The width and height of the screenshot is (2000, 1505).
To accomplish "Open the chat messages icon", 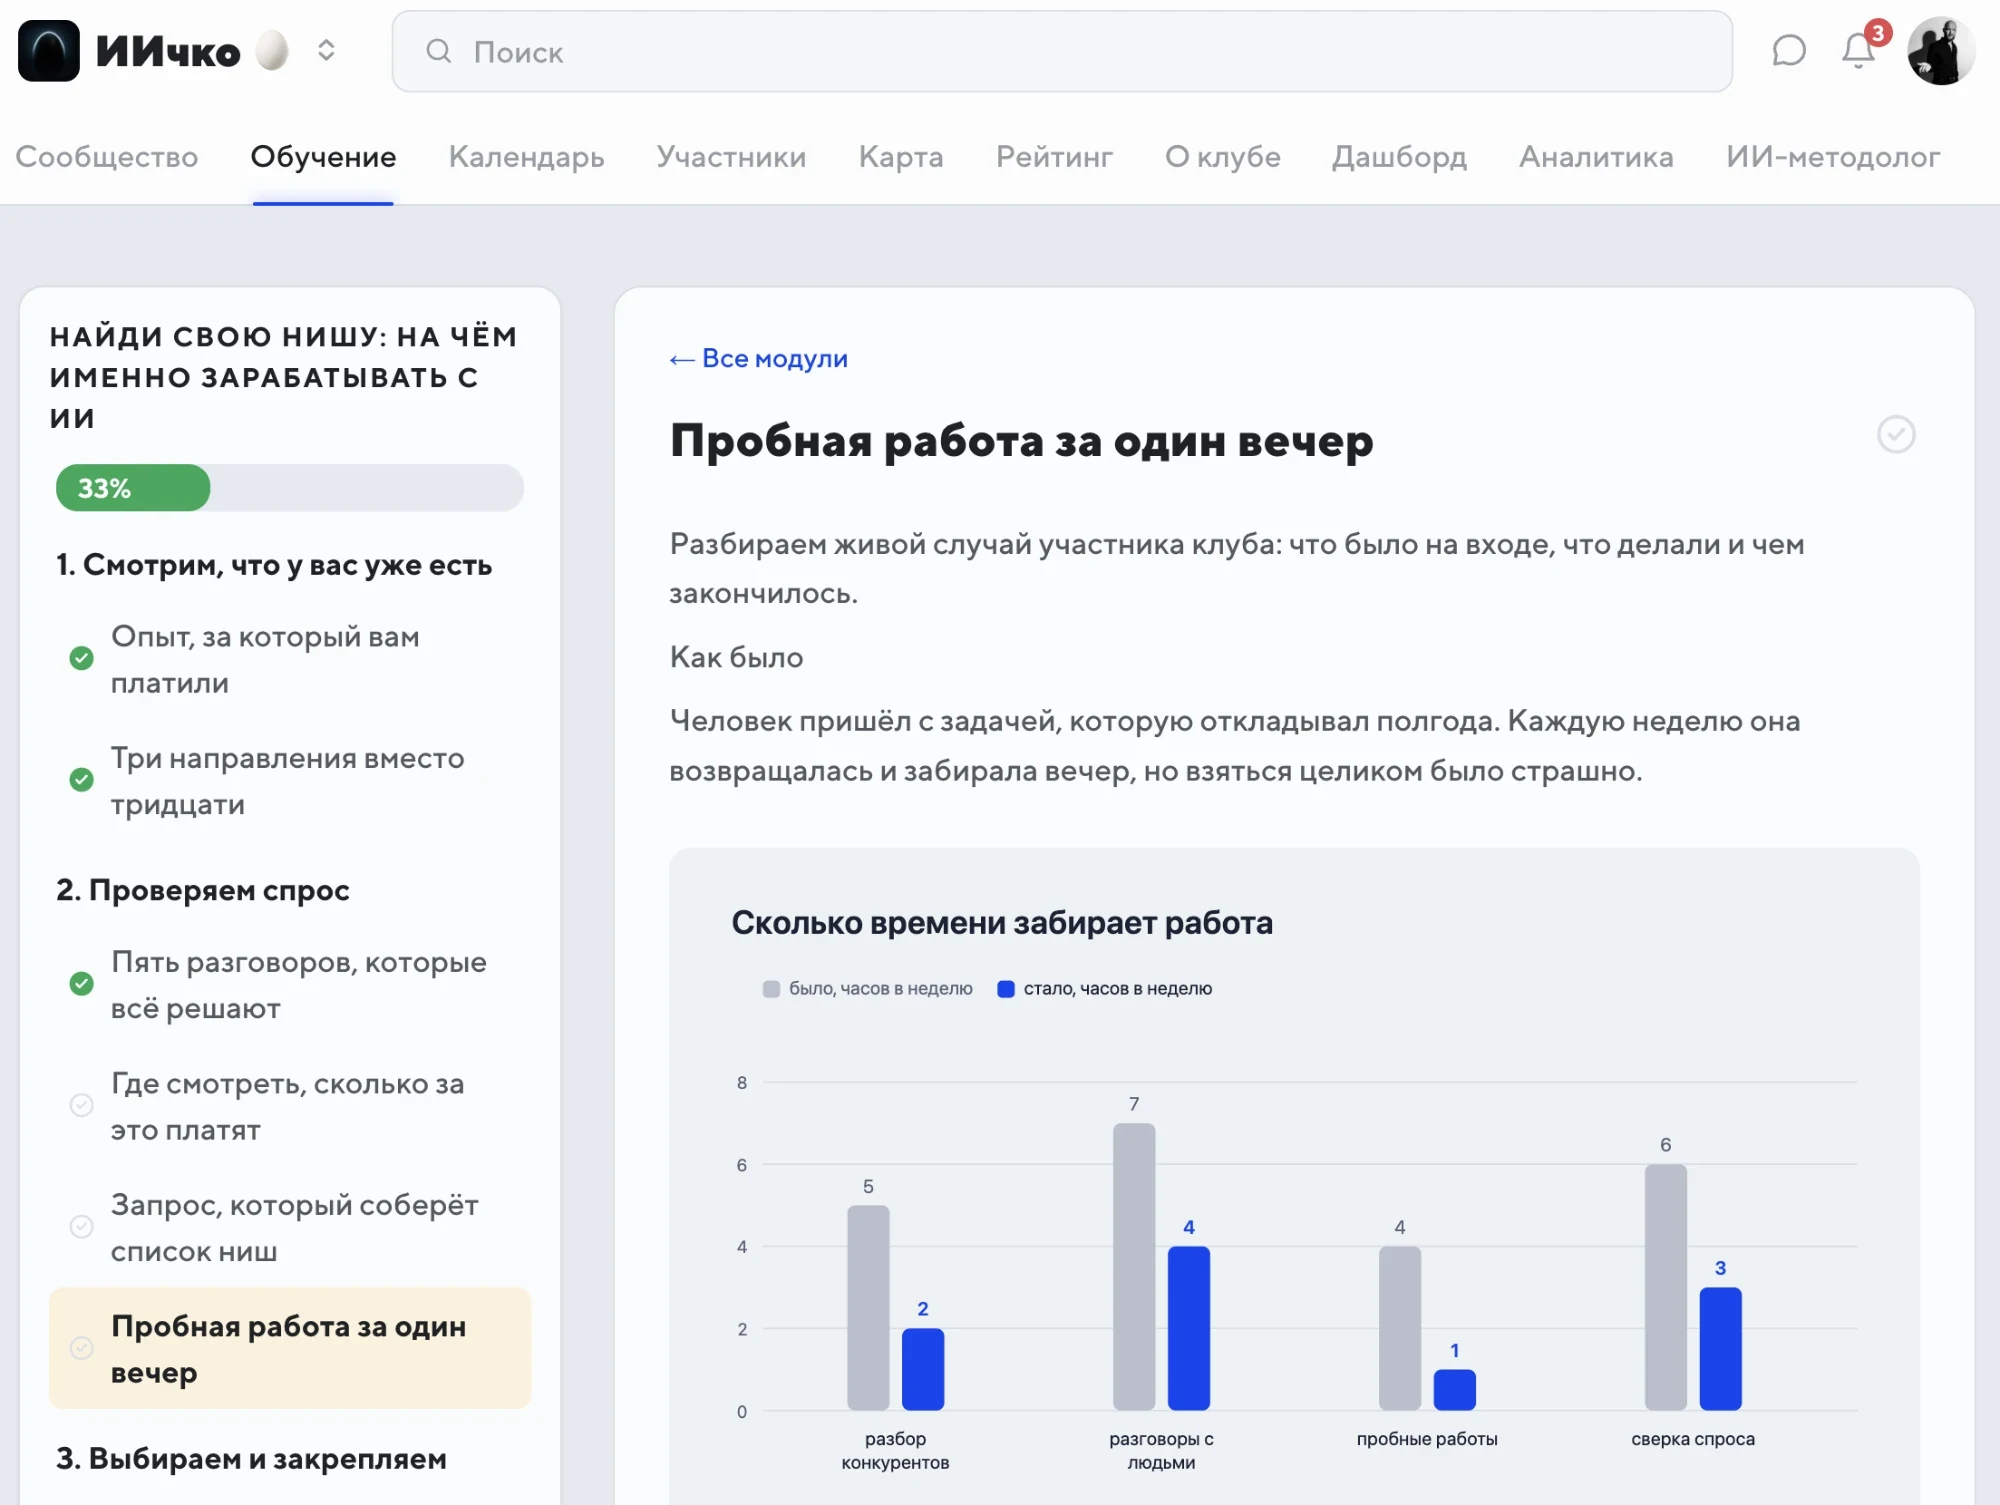I will tap(1789, 51).
